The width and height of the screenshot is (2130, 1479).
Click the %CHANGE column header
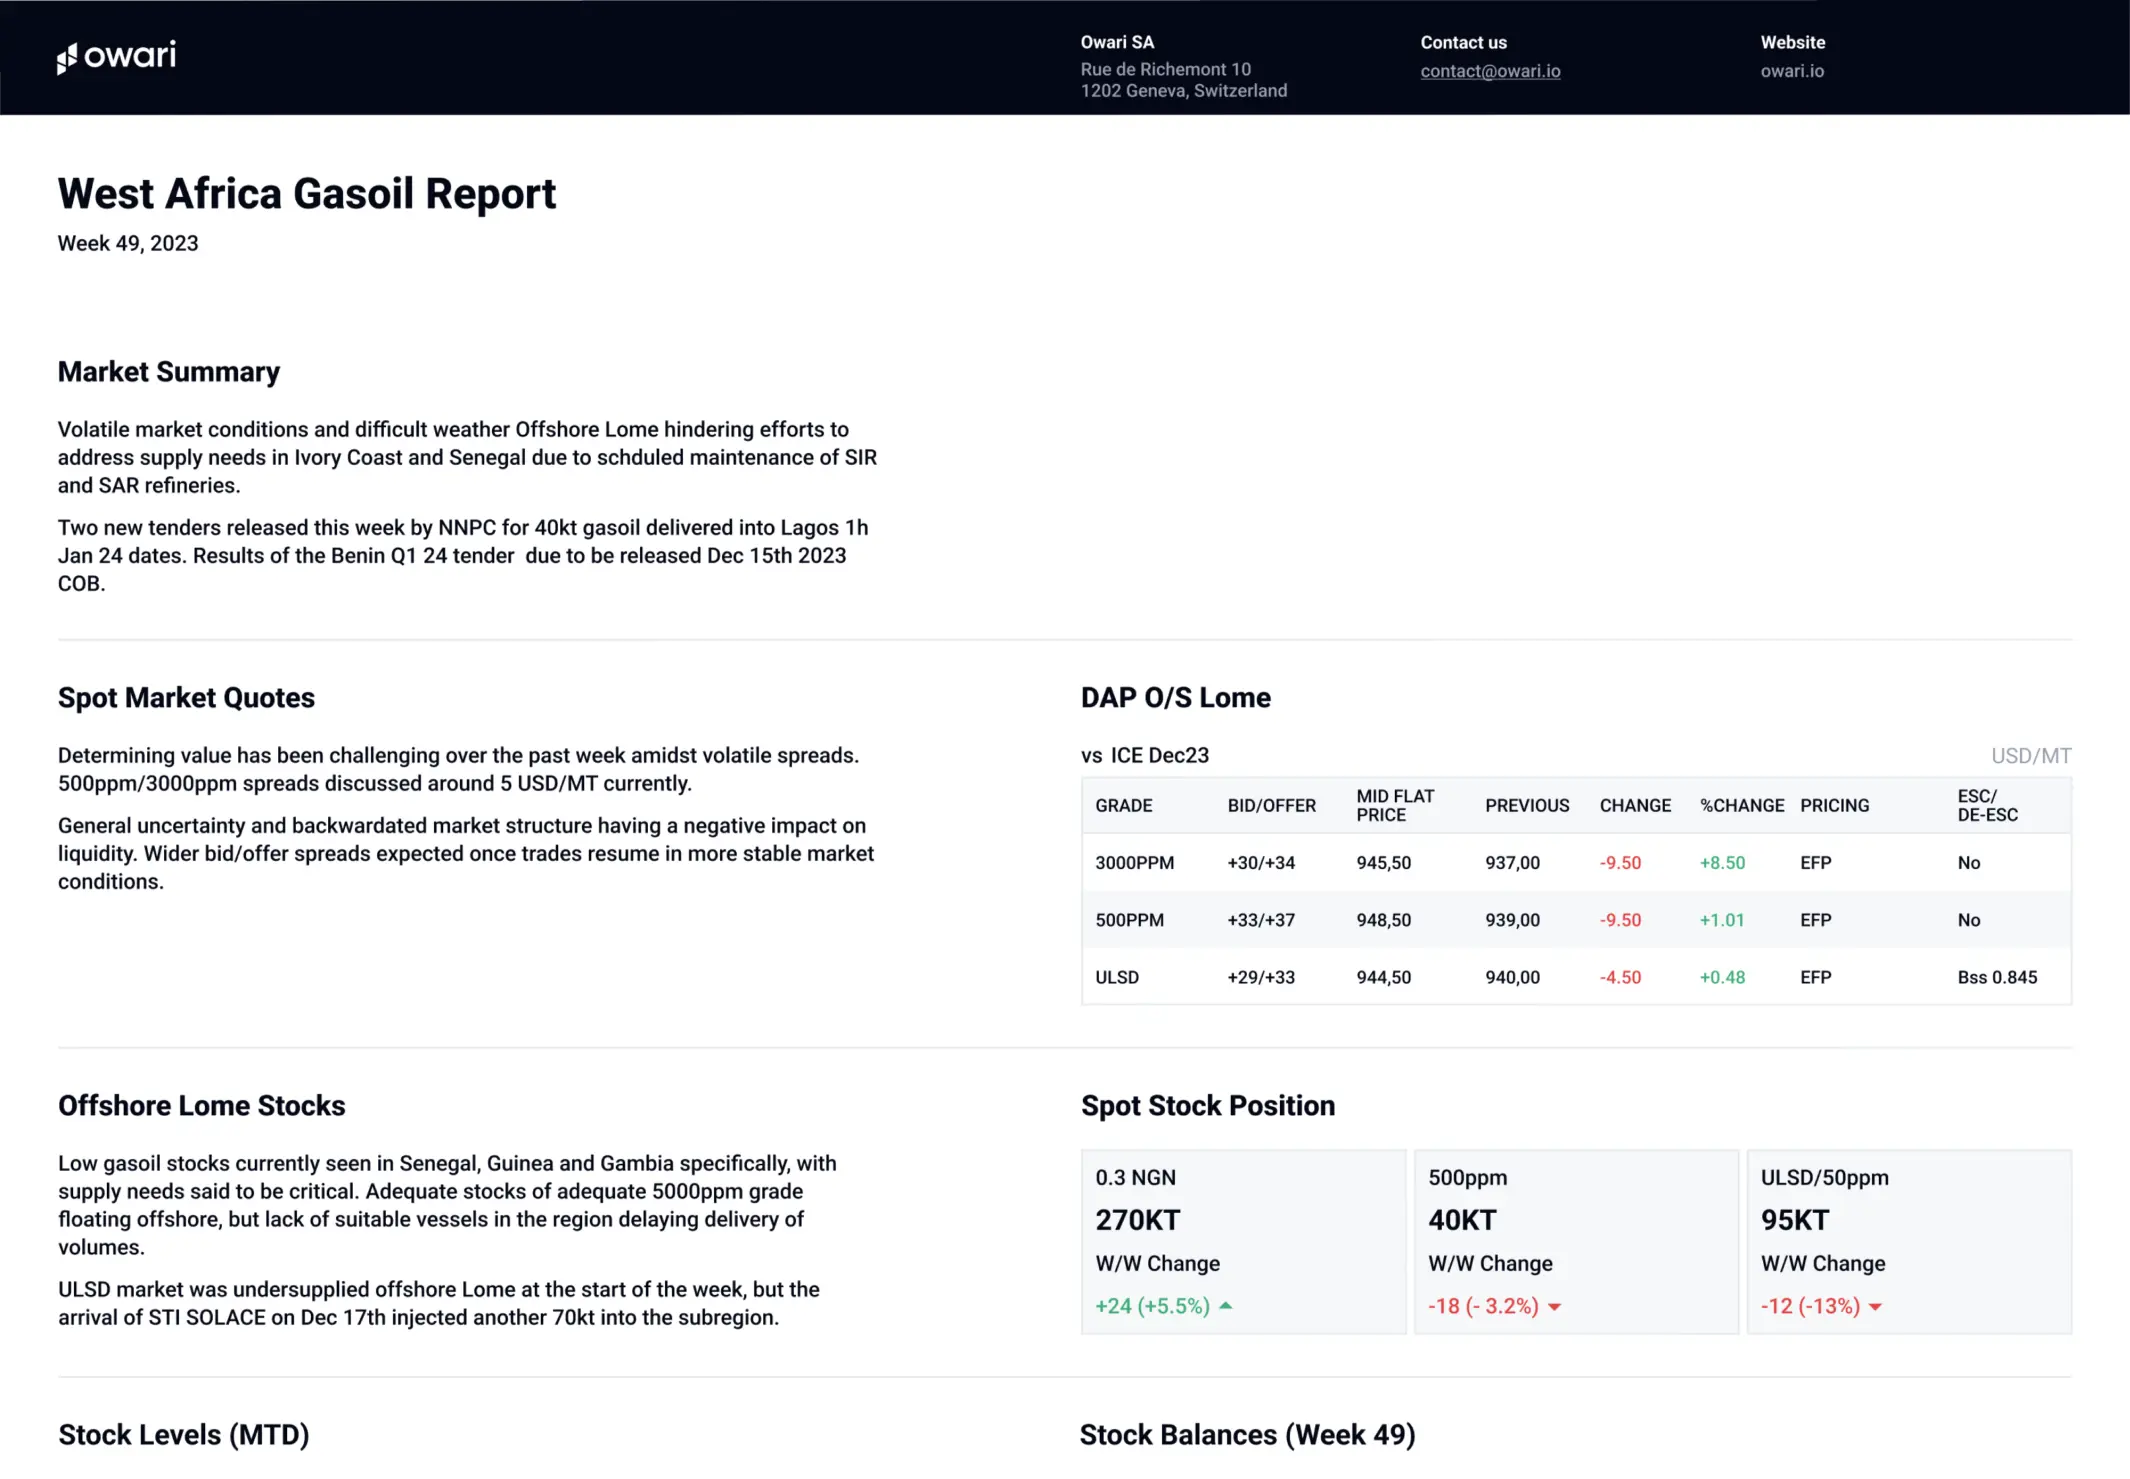(1741, 805)
